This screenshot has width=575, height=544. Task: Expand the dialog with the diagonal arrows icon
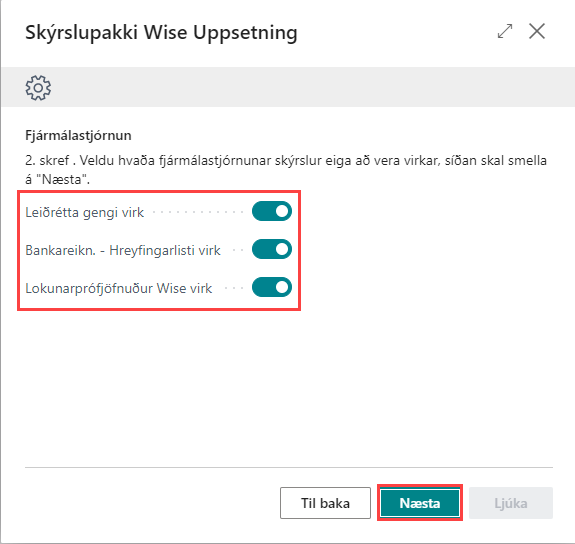coord(505,31)
